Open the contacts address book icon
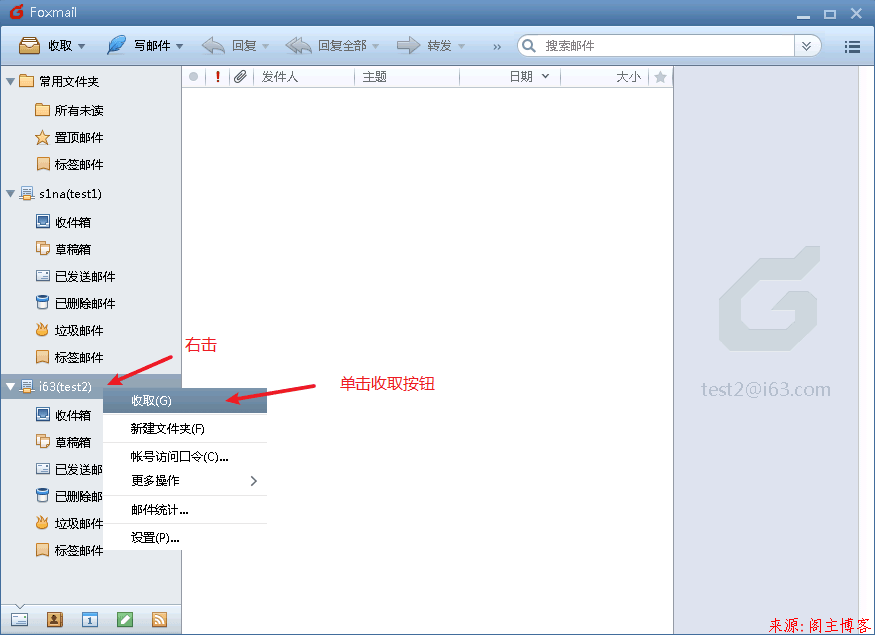This screenshot has height=635, width=875. click(x=55, y=619)
